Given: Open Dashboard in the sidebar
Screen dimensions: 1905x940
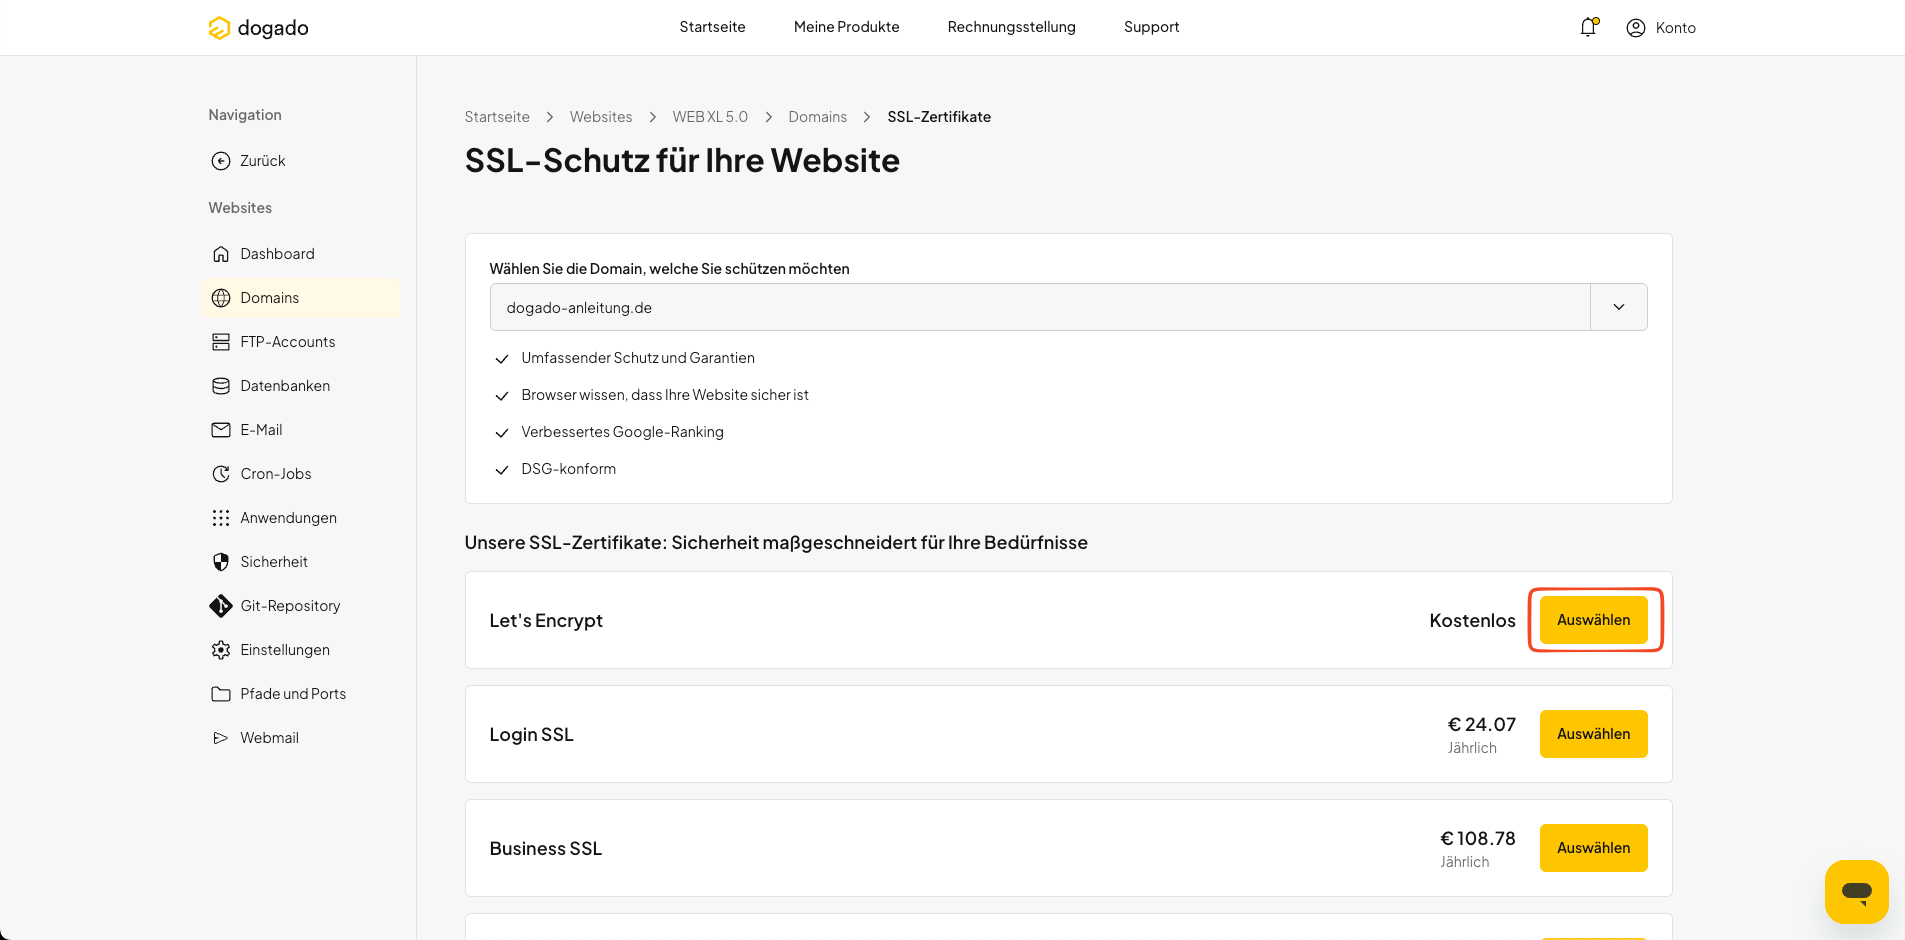Looking at the screenshot, I should (x=277, y=254).
